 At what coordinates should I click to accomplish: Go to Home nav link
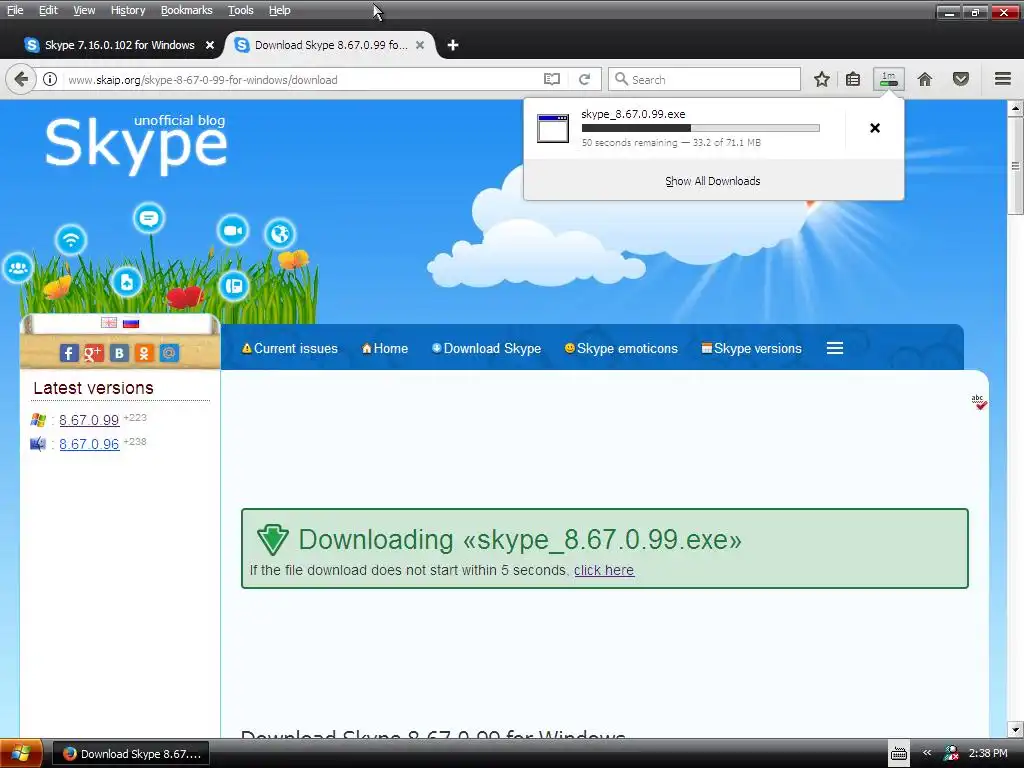pos(385,348)
